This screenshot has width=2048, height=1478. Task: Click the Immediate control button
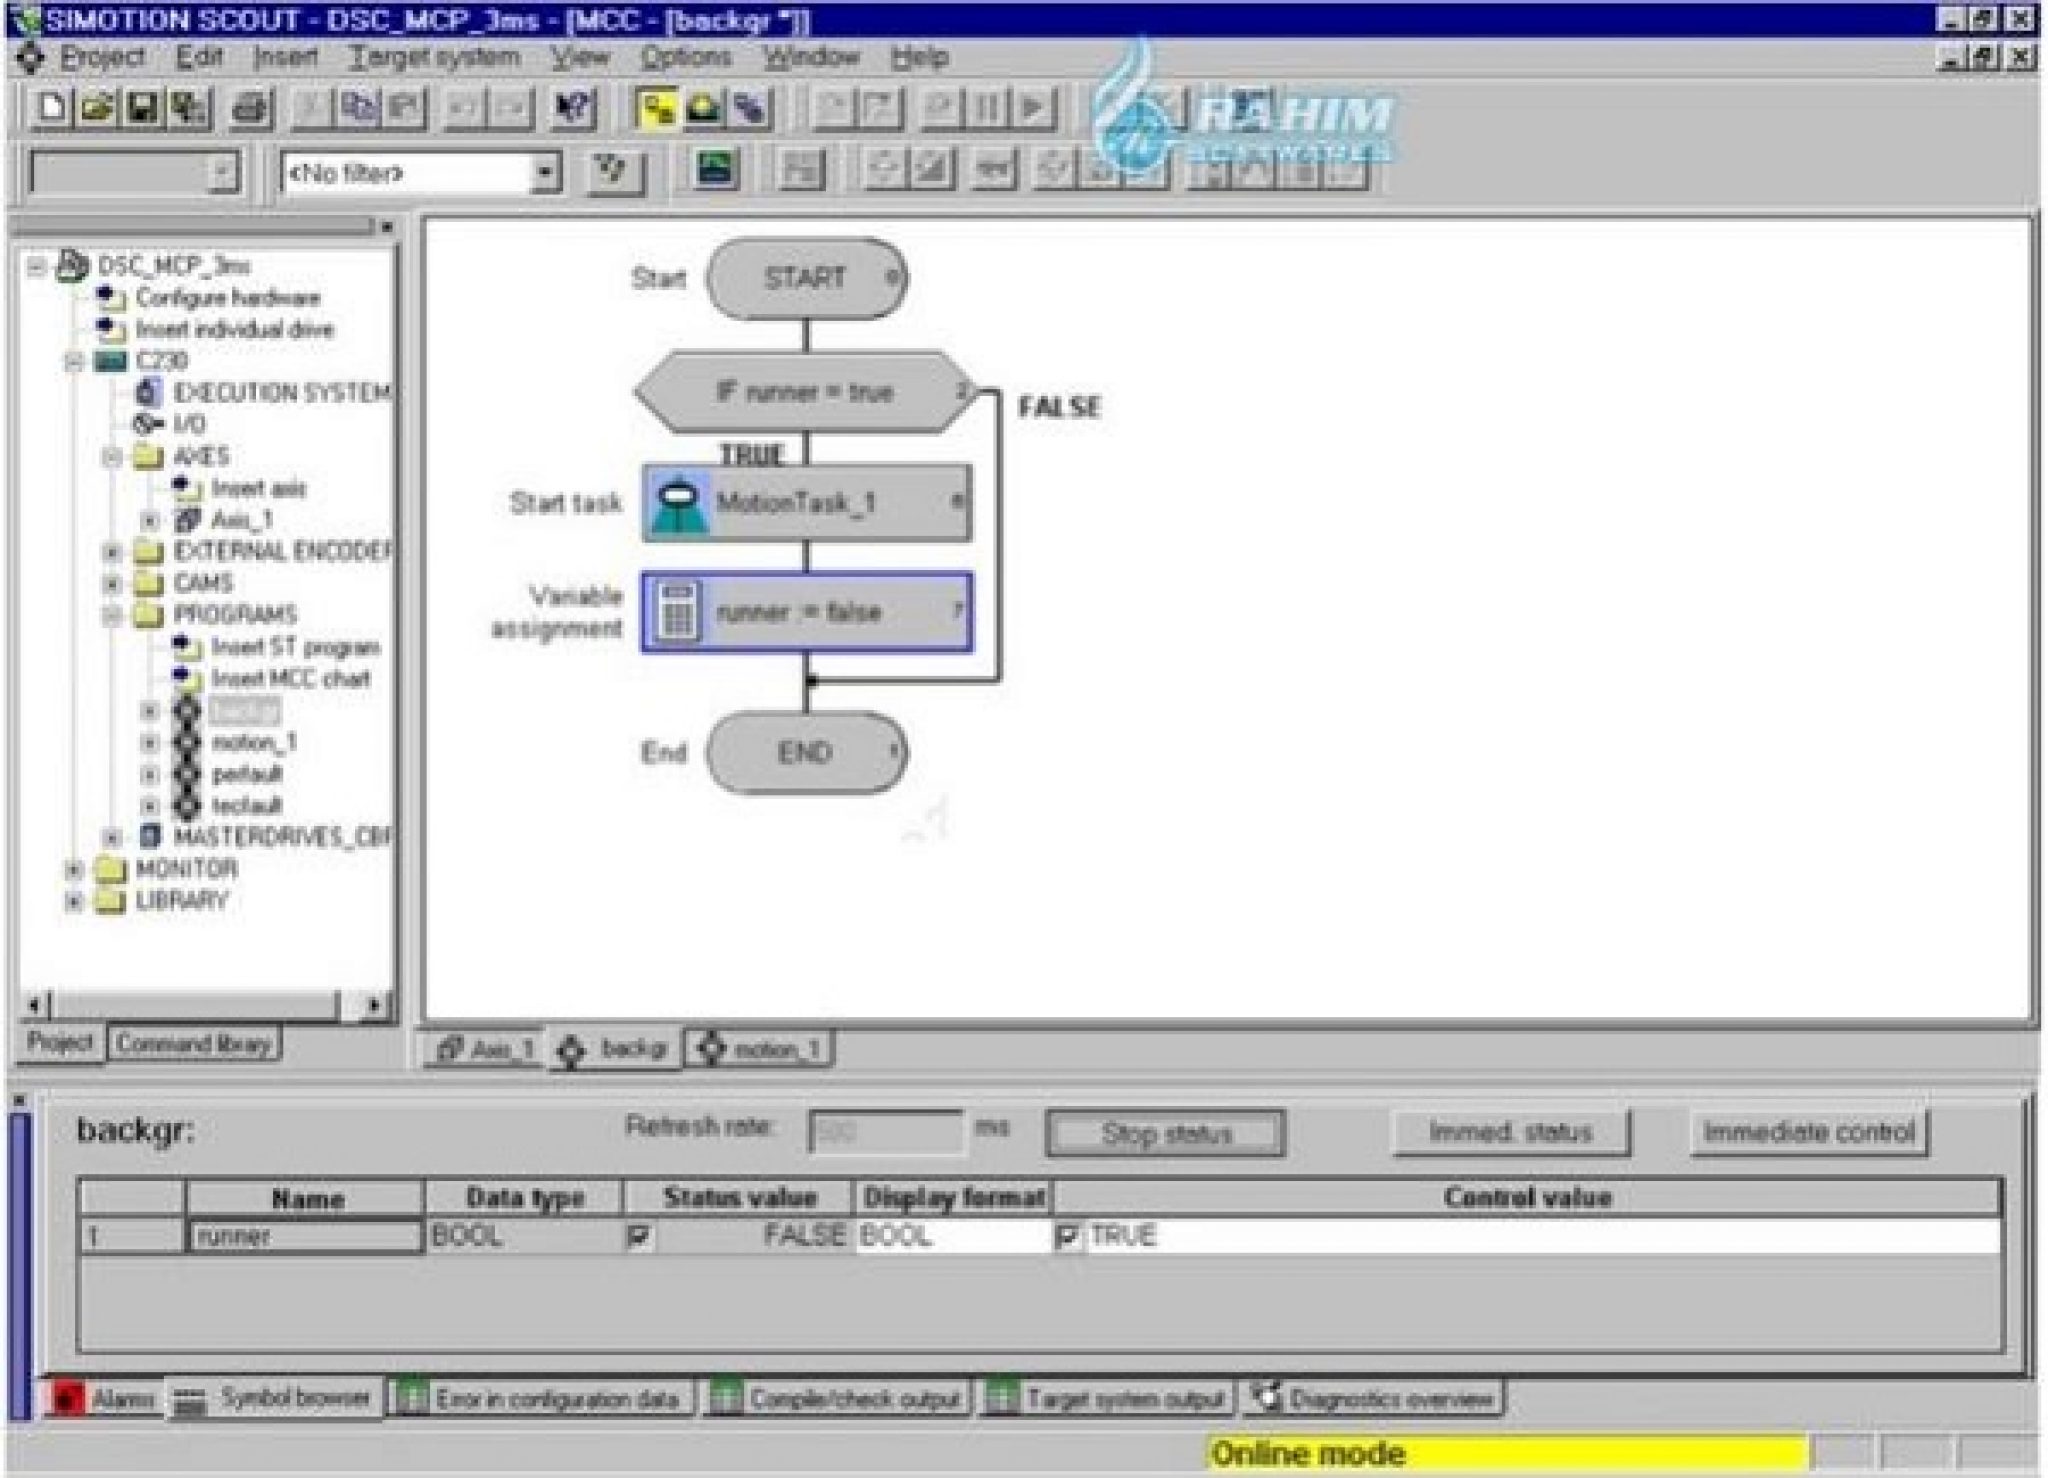[1808, 1132]
